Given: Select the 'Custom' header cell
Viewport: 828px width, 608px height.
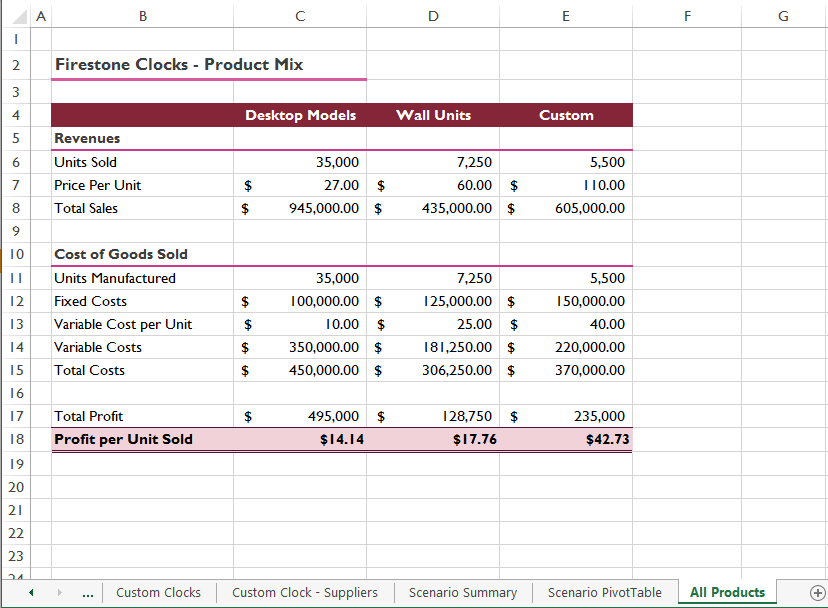Looking at the screenshot, I should click(566, 115).
